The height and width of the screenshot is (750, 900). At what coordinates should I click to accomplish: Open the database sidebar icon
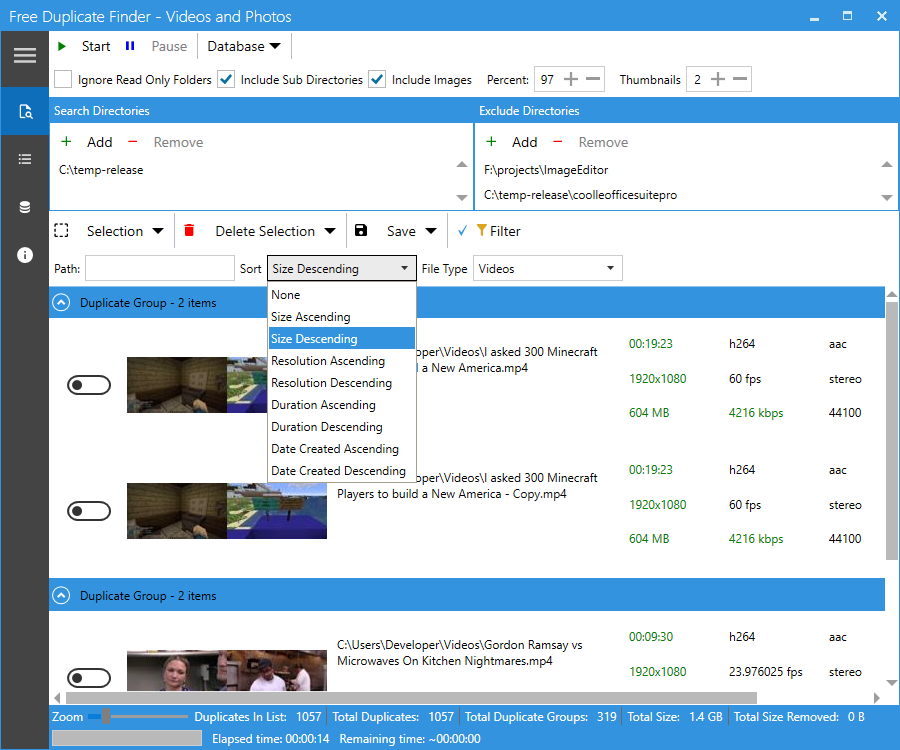[24, 207]
